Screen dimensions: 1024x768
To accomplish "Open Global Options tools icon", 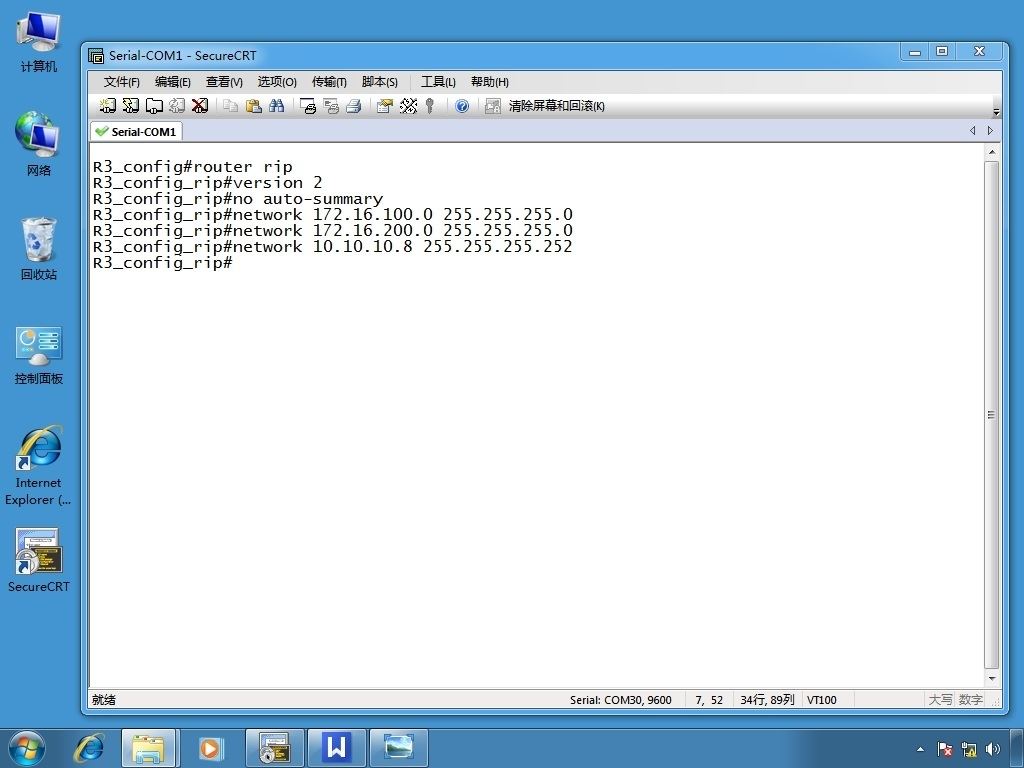I will [408, 106].
